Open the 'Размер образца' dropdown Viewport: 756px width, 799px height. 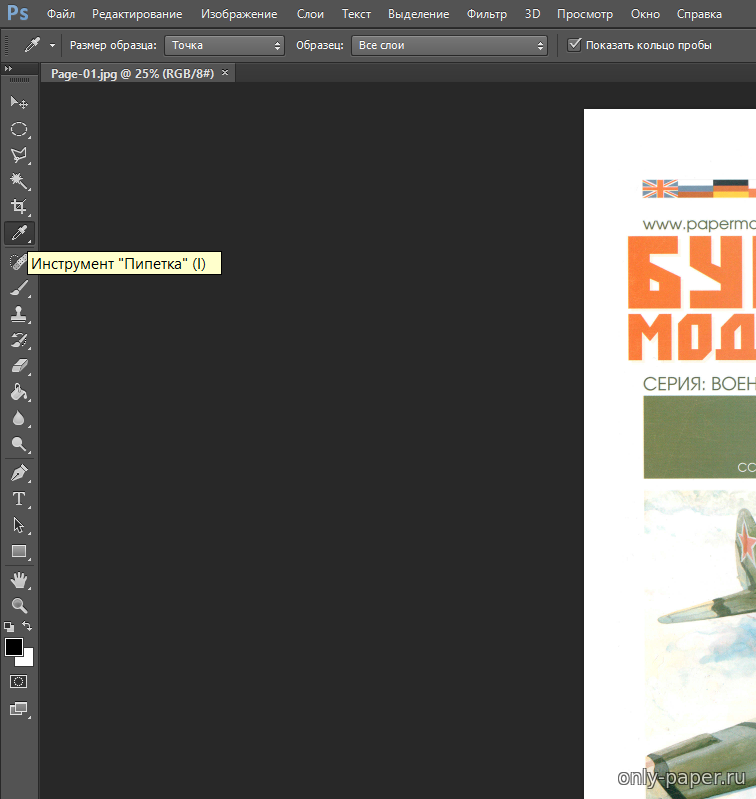coord(225,45)
